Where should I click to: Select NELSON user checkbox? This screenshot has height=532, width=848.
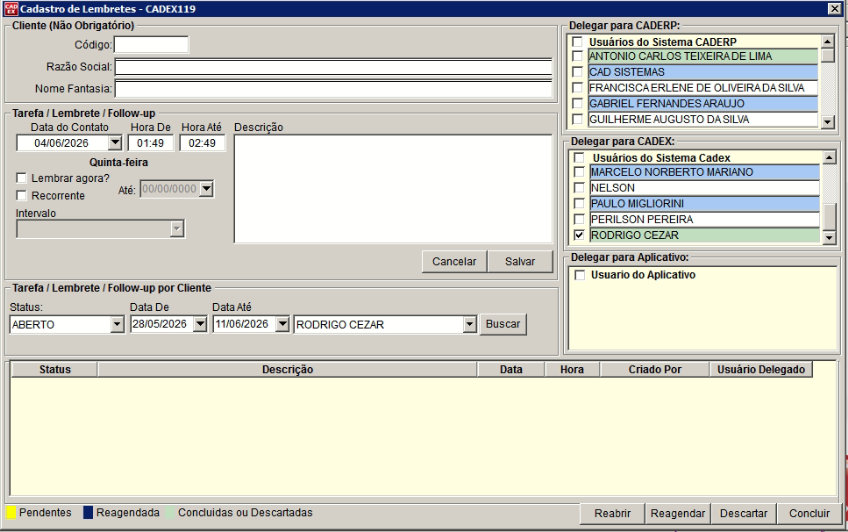(579, 188)
